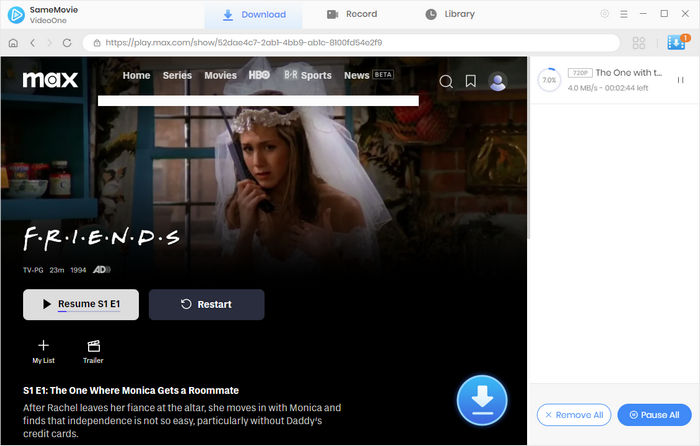Open the settings gear icon

[x=604, y=14]
